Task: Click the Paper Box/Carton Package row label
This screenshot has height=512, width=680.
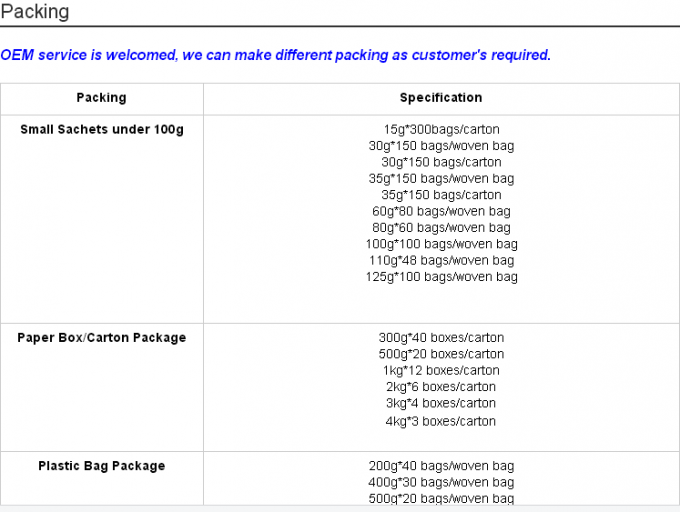Action: coord(102,338)
